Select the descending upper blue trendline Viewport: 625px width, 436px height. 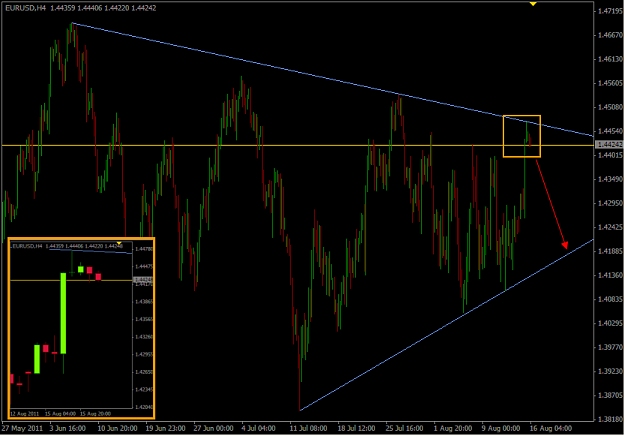coord(332,80)
